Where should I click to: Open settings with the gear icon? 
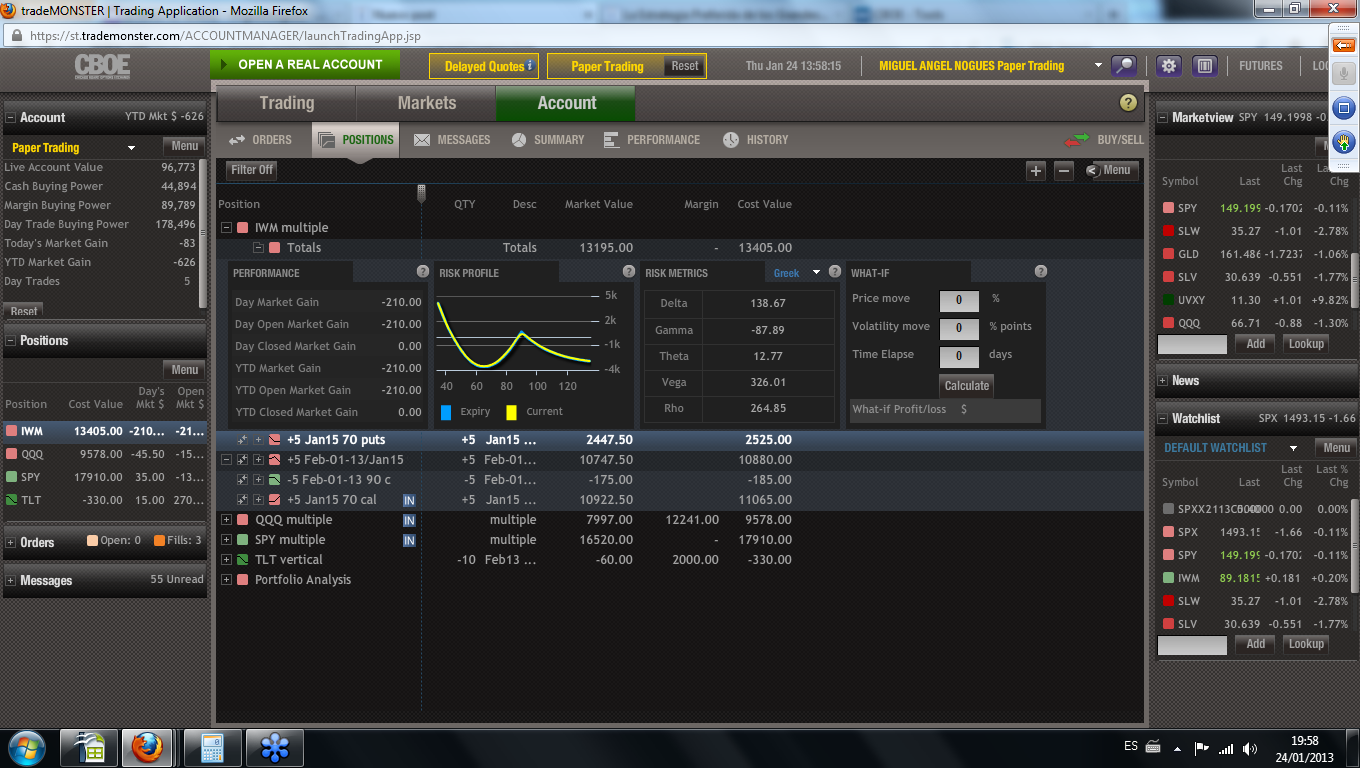tap(1169, 66)
